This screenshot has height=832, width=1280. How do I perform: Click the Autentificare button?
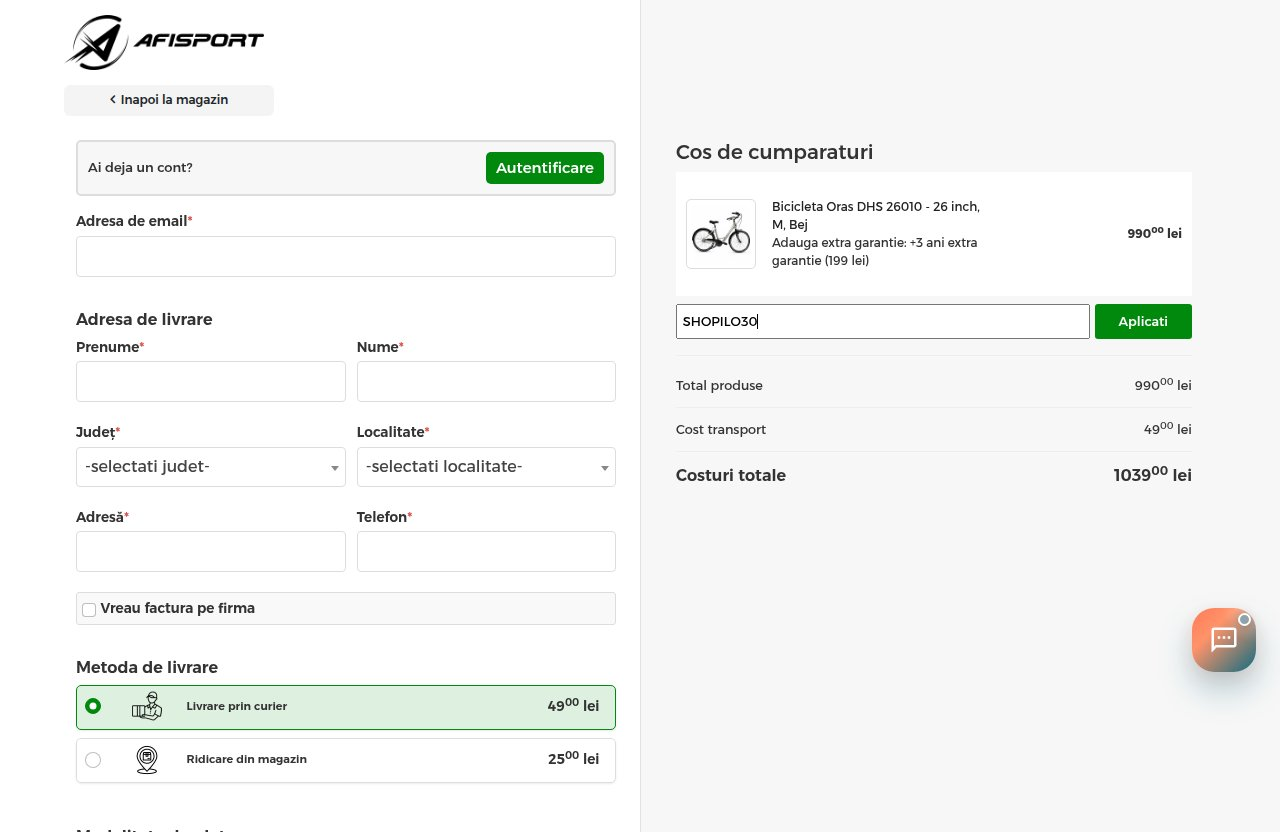click(x=545, y=168)
